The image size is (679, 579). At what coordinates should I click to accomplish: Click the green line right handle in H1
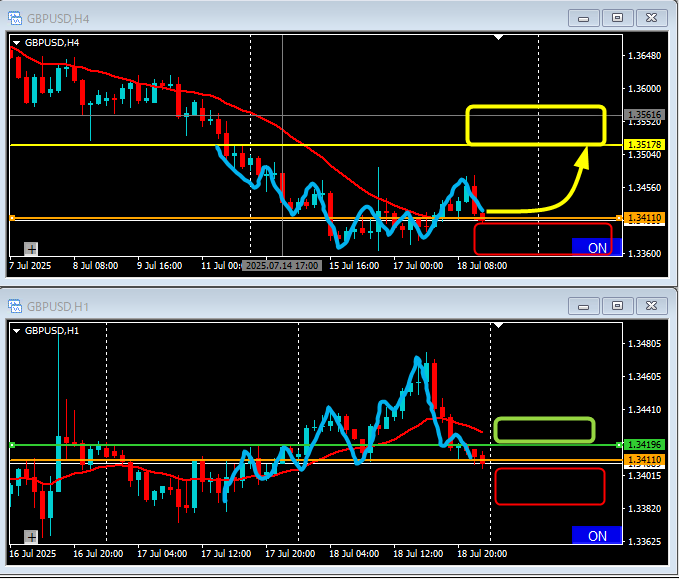(x=619, y=445)
